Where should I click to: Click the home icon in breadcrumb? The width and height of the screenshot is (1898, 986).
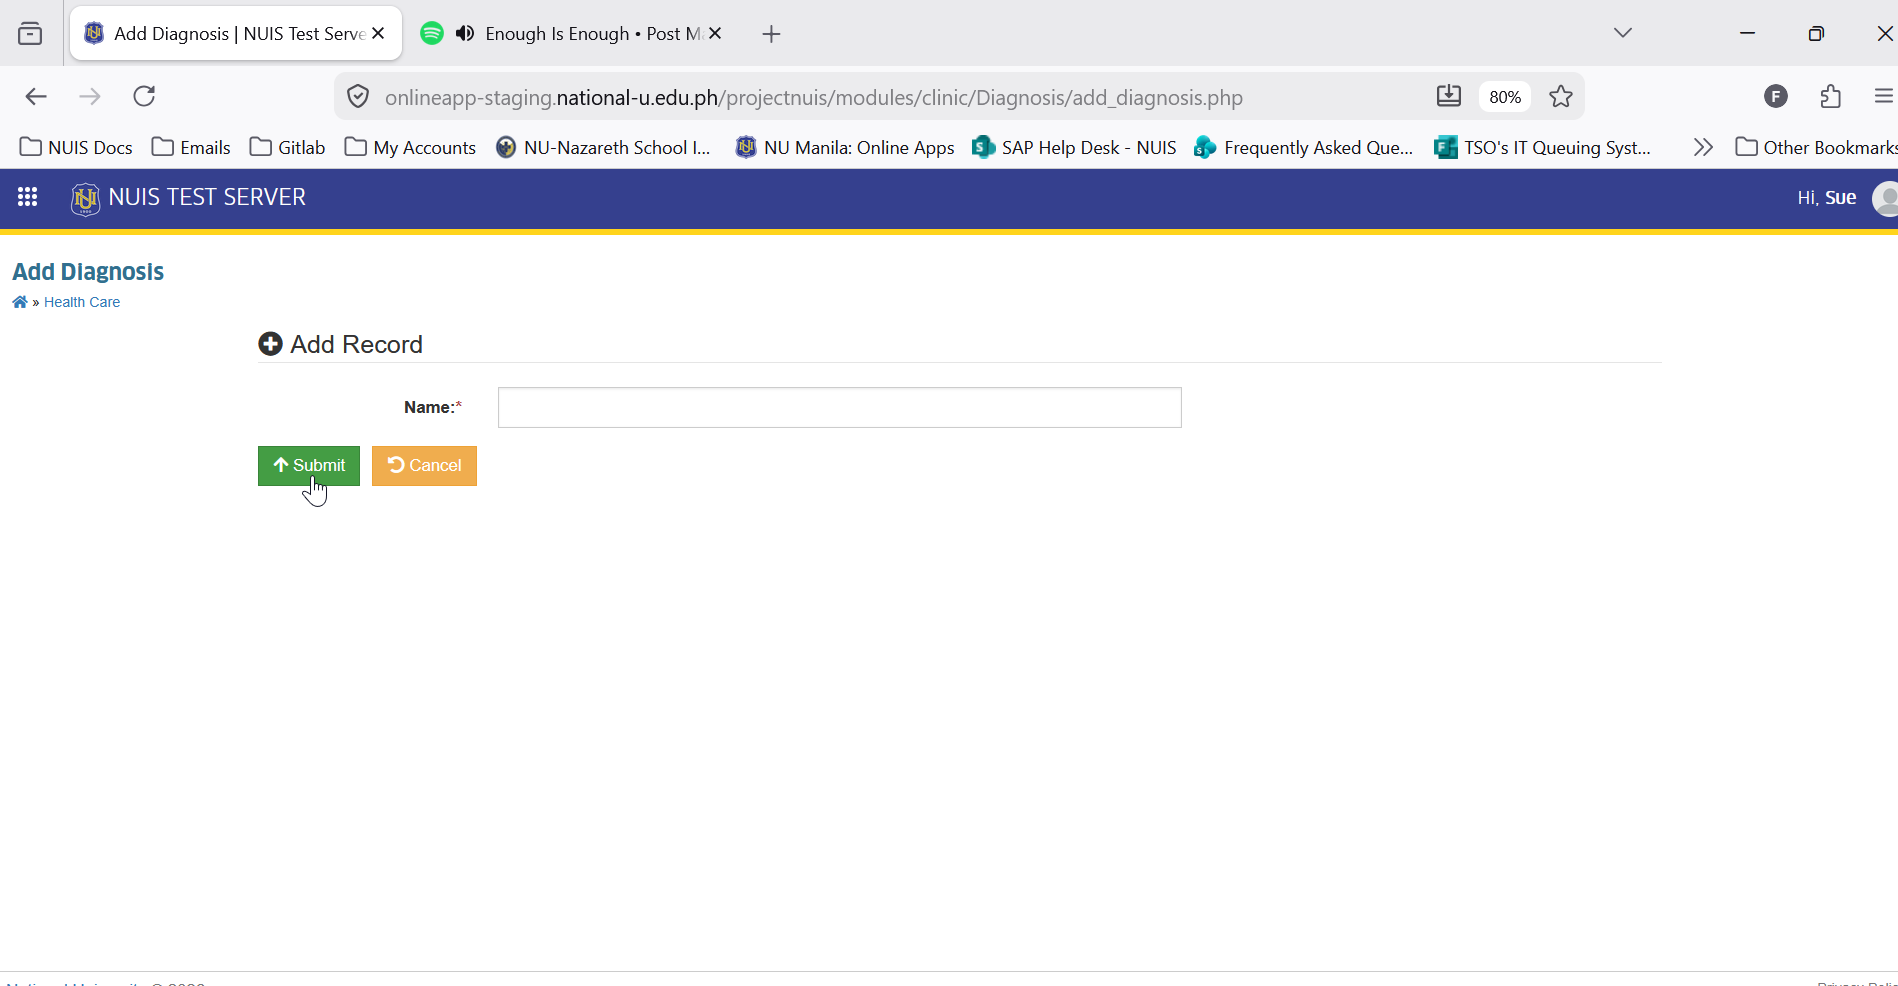pyautogui.click(x=20, y=302)
